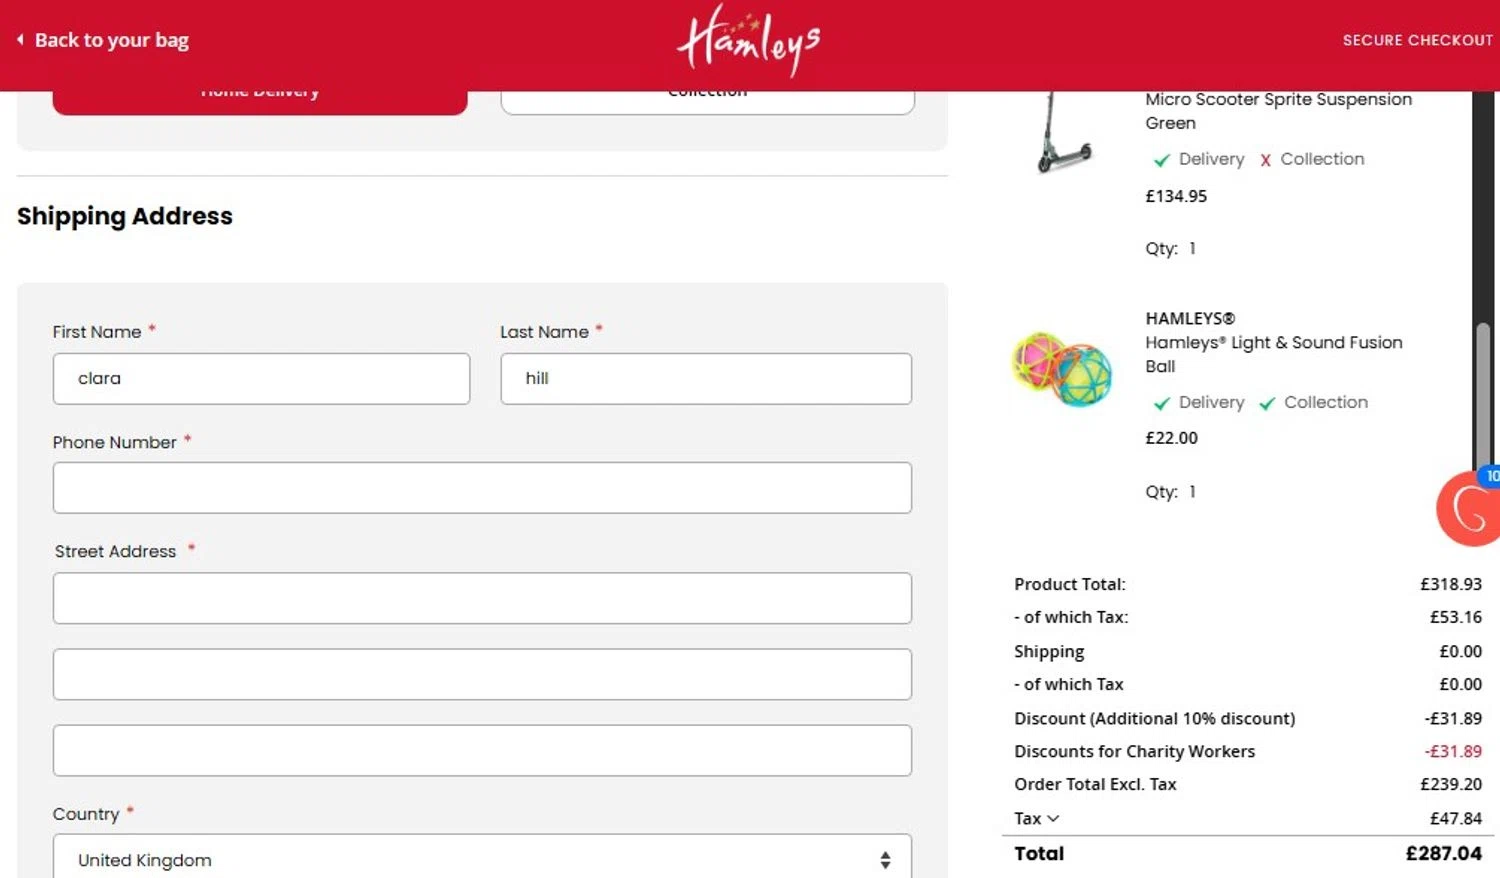
Task: Click the £22.00 Fusion Ball price
Action: [1171, 438]
